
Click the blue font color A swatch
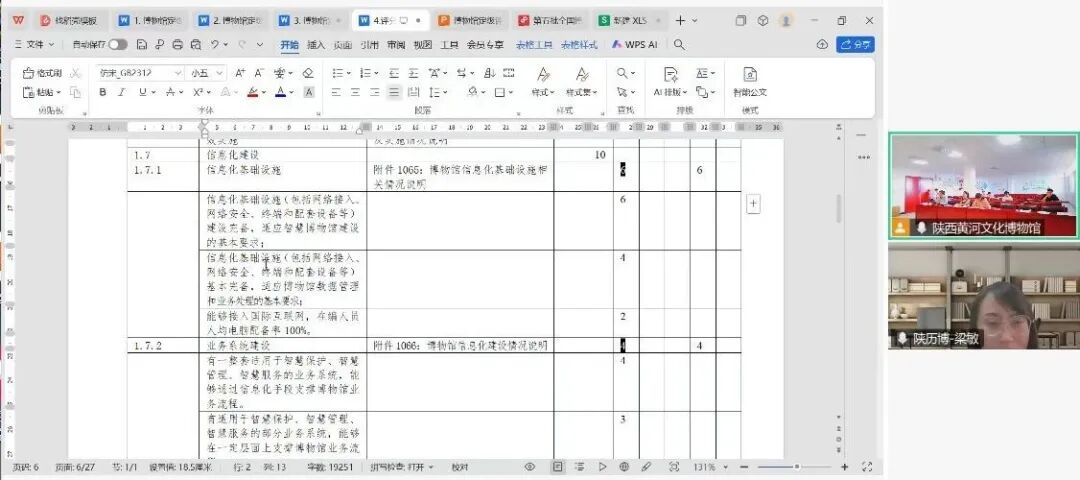point(280,92)
